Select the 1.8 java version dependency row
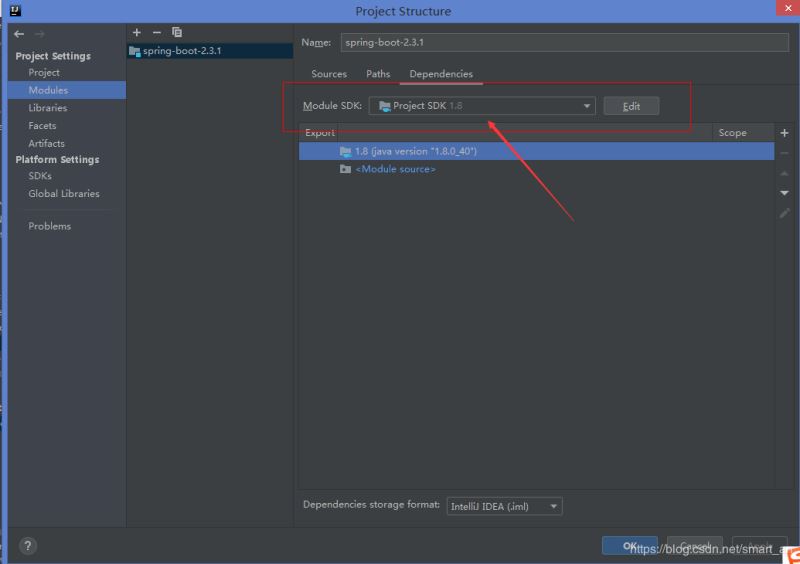The width and height of the screenshot is (800, 564). coord(415,151)
